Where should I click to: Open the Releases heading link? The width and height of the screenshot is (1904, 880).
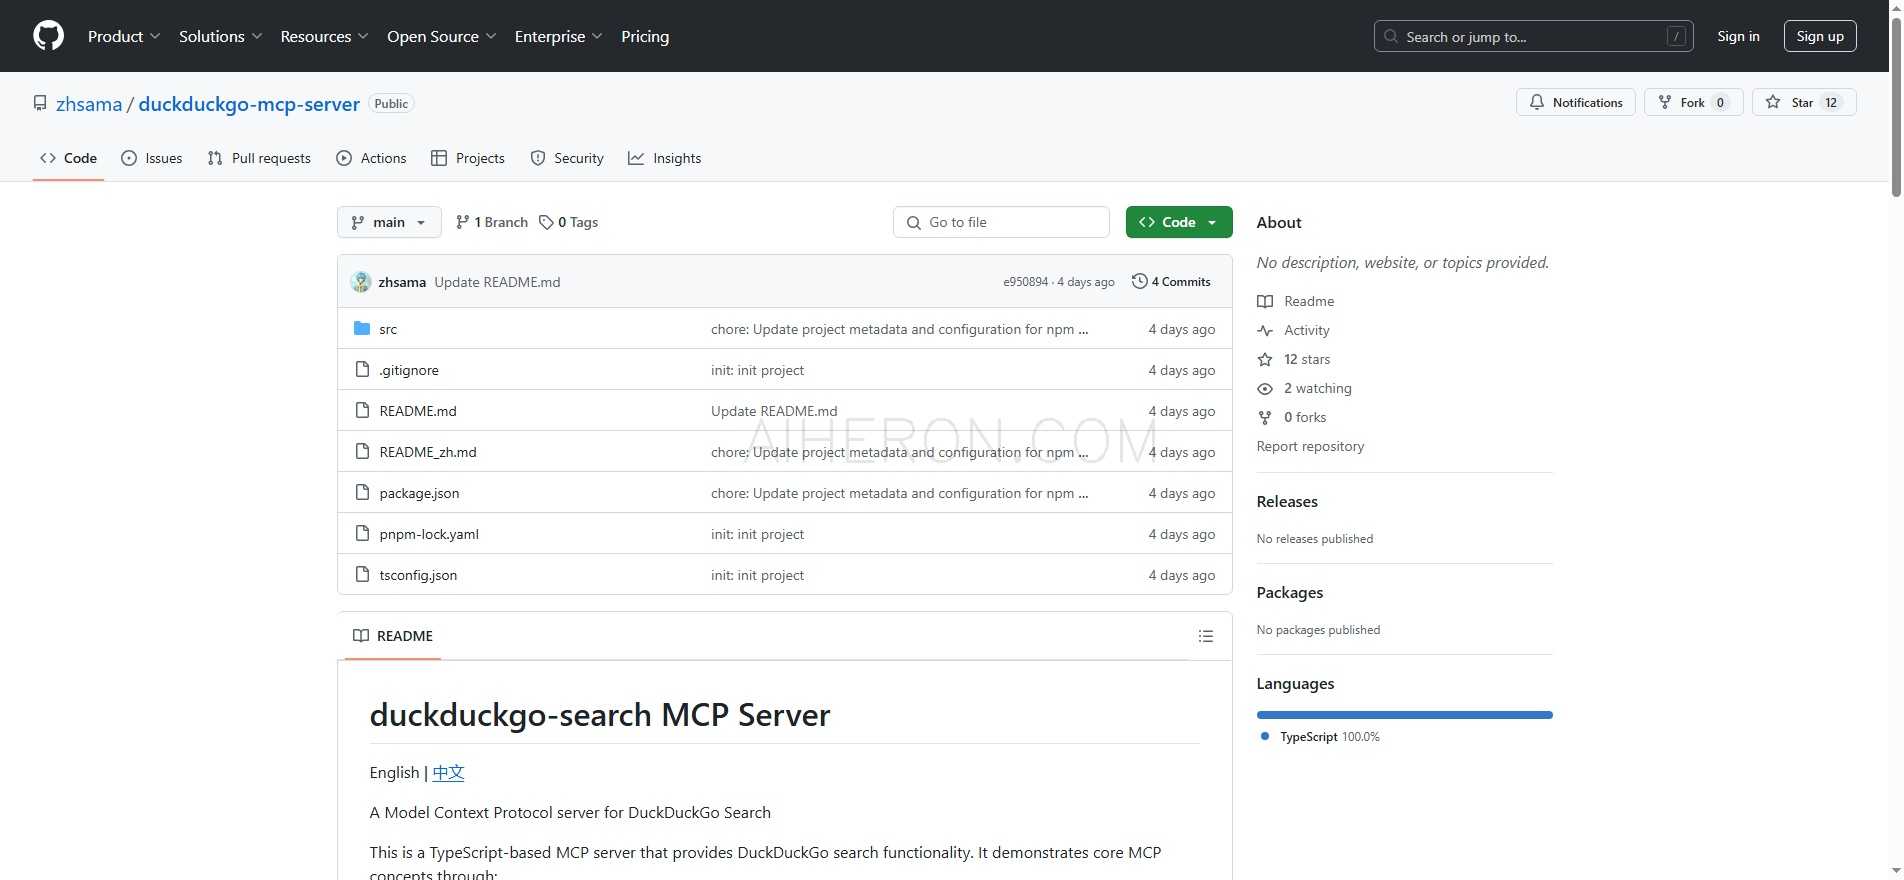[x=1287, y=502]
